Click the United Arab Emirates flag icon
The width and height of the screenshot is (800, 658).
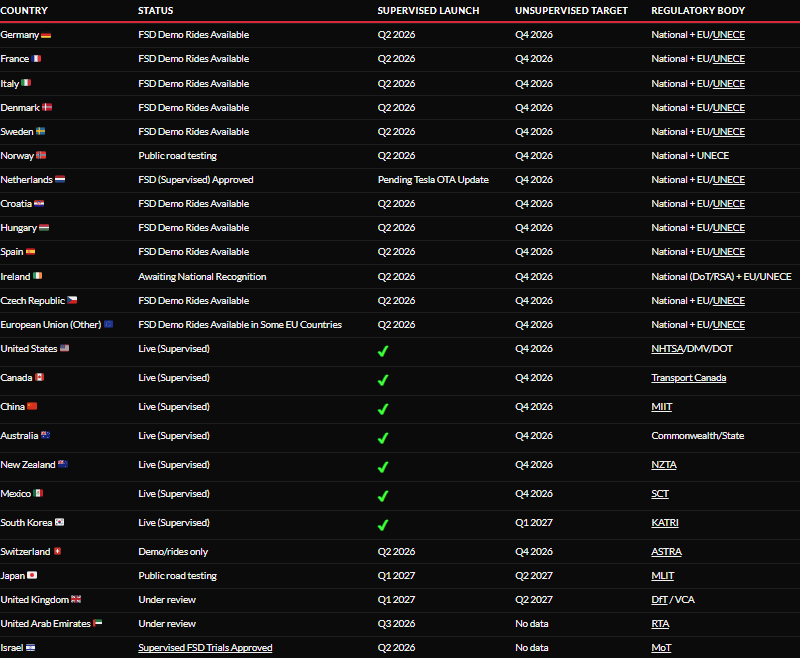pyautogui.click(x=97, y=623)
